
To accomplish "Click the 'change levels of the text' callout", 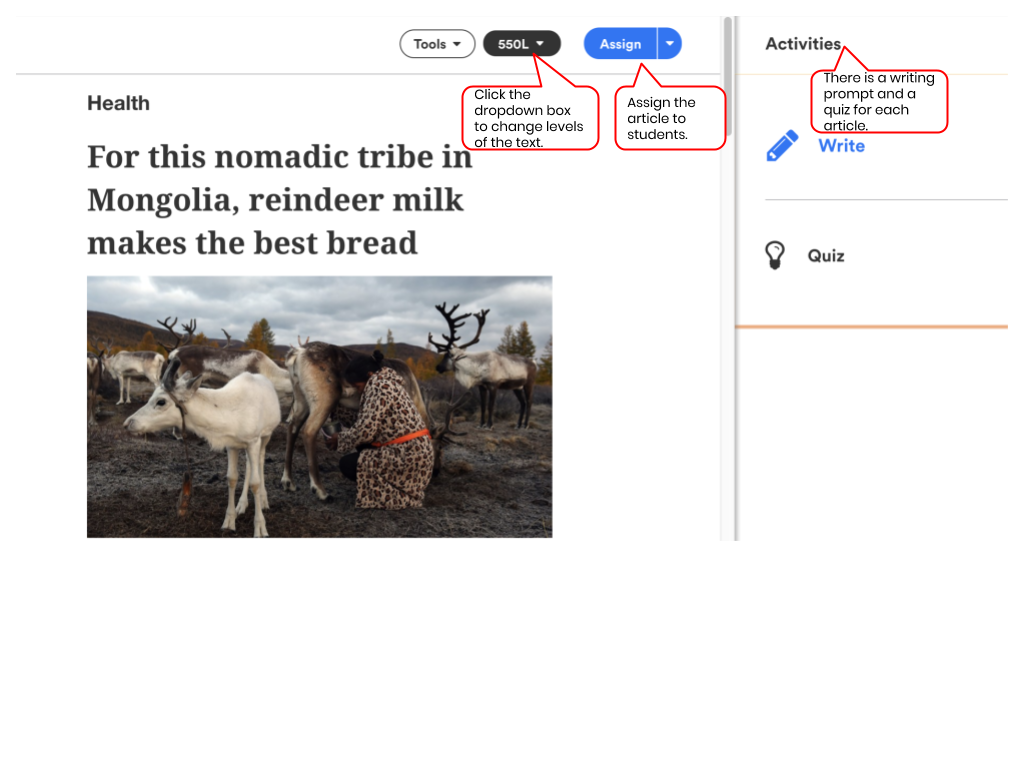I will coord(530,118).
